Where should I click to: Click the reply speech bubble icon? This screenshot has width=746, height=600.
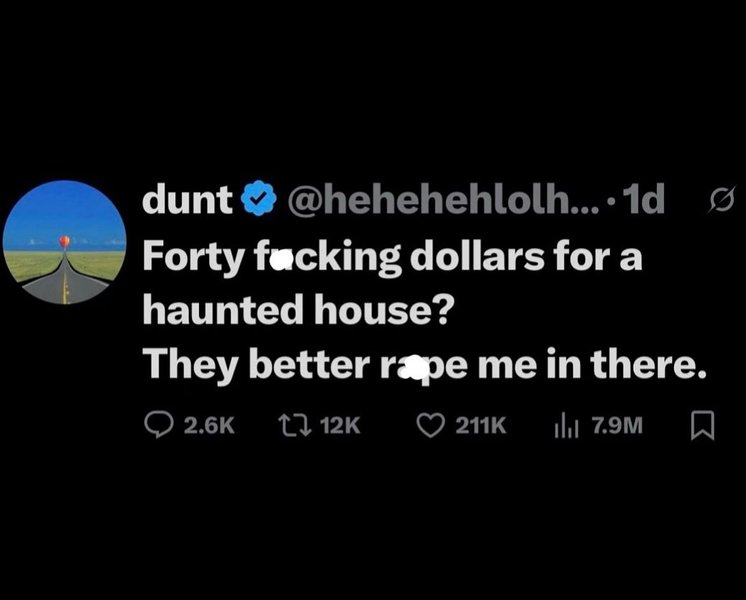point(159,425)
